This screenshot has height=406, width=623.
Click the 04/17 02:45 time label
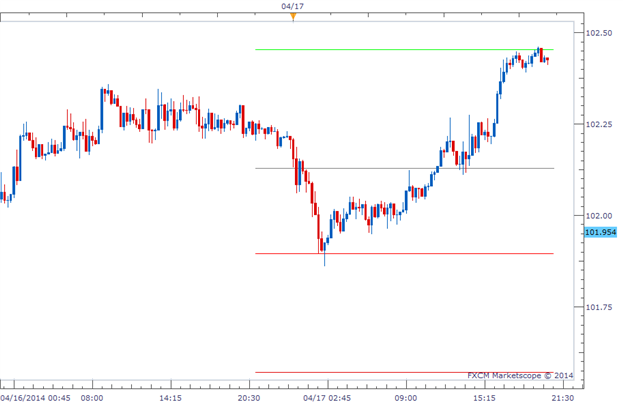click(327, 398)
